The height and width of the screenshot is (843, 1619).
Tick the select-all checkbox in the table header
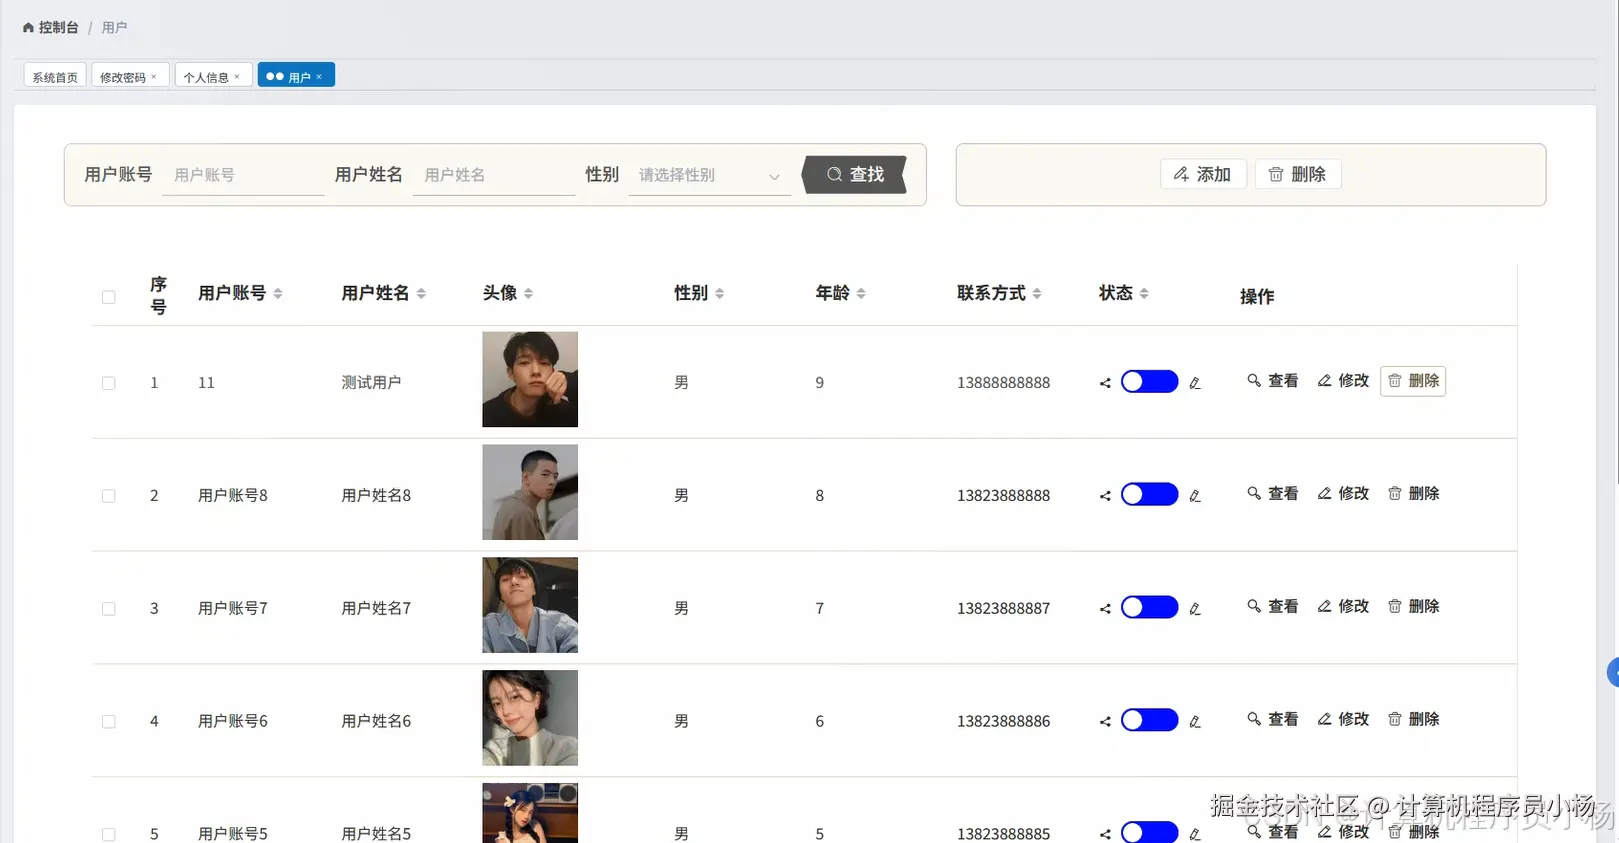tap(109, 297)
